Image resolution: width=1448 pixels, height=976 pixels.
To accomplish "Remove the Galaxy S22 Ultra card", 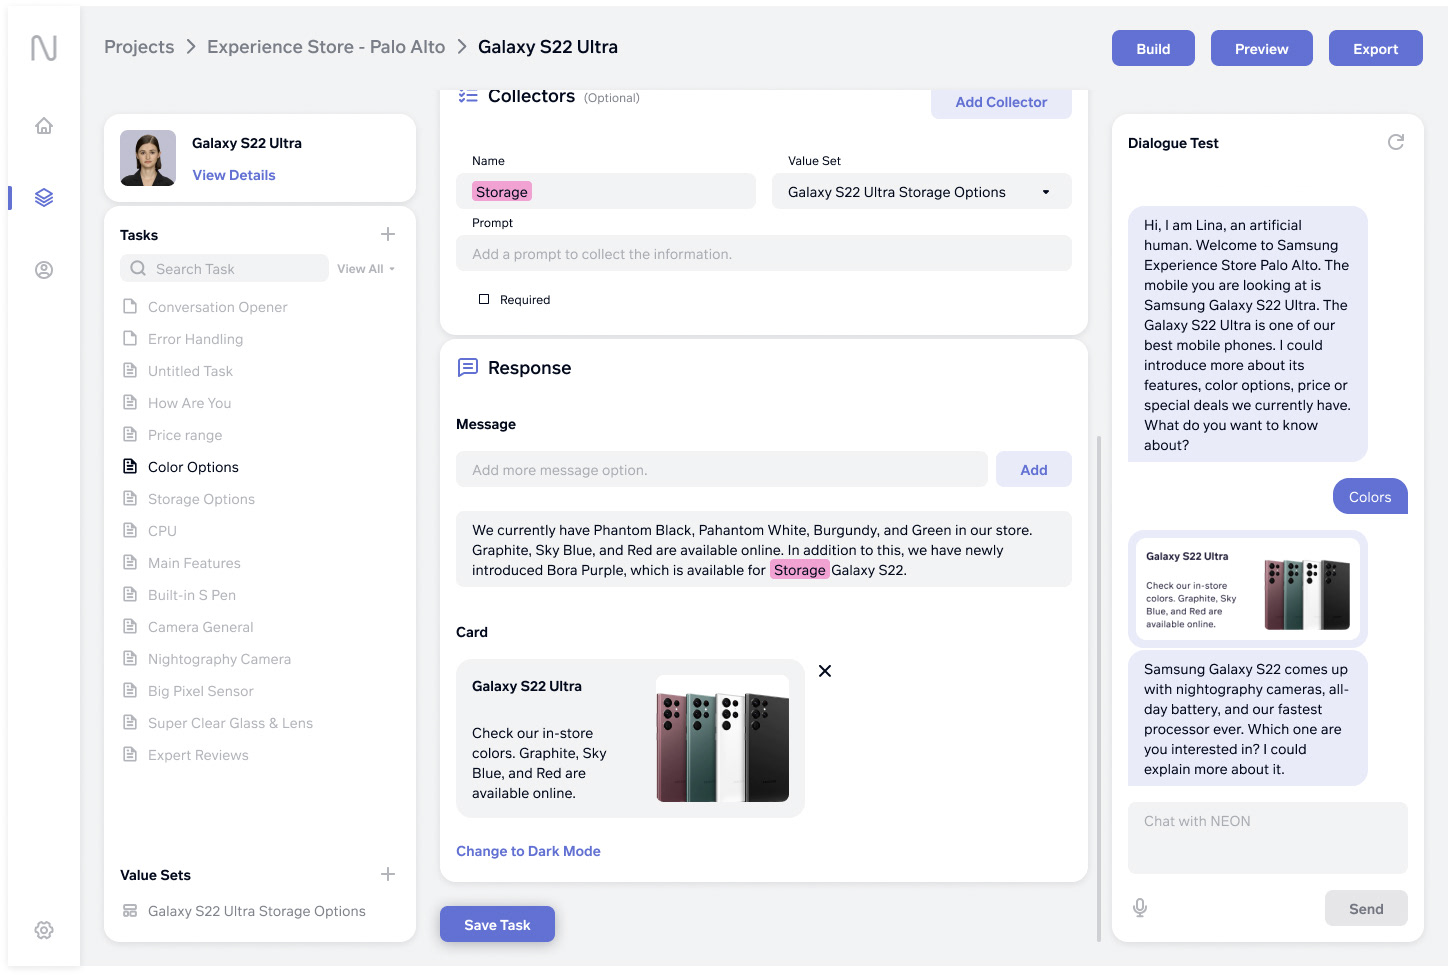I will tap(825, 671).
